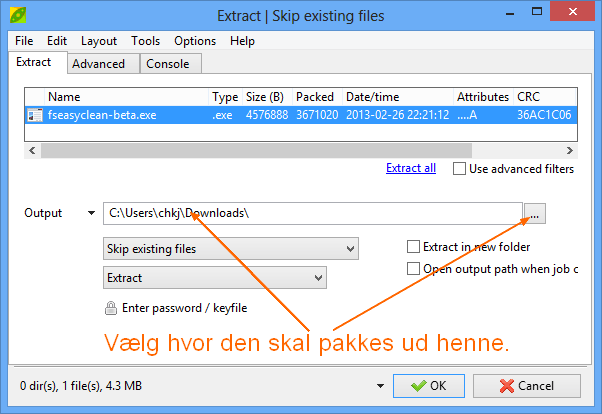The width and height of the screenshot is (602, 414).
Task: Sort by the Size (B) column header
Action: pyautogui.click(x=267, y=97)
